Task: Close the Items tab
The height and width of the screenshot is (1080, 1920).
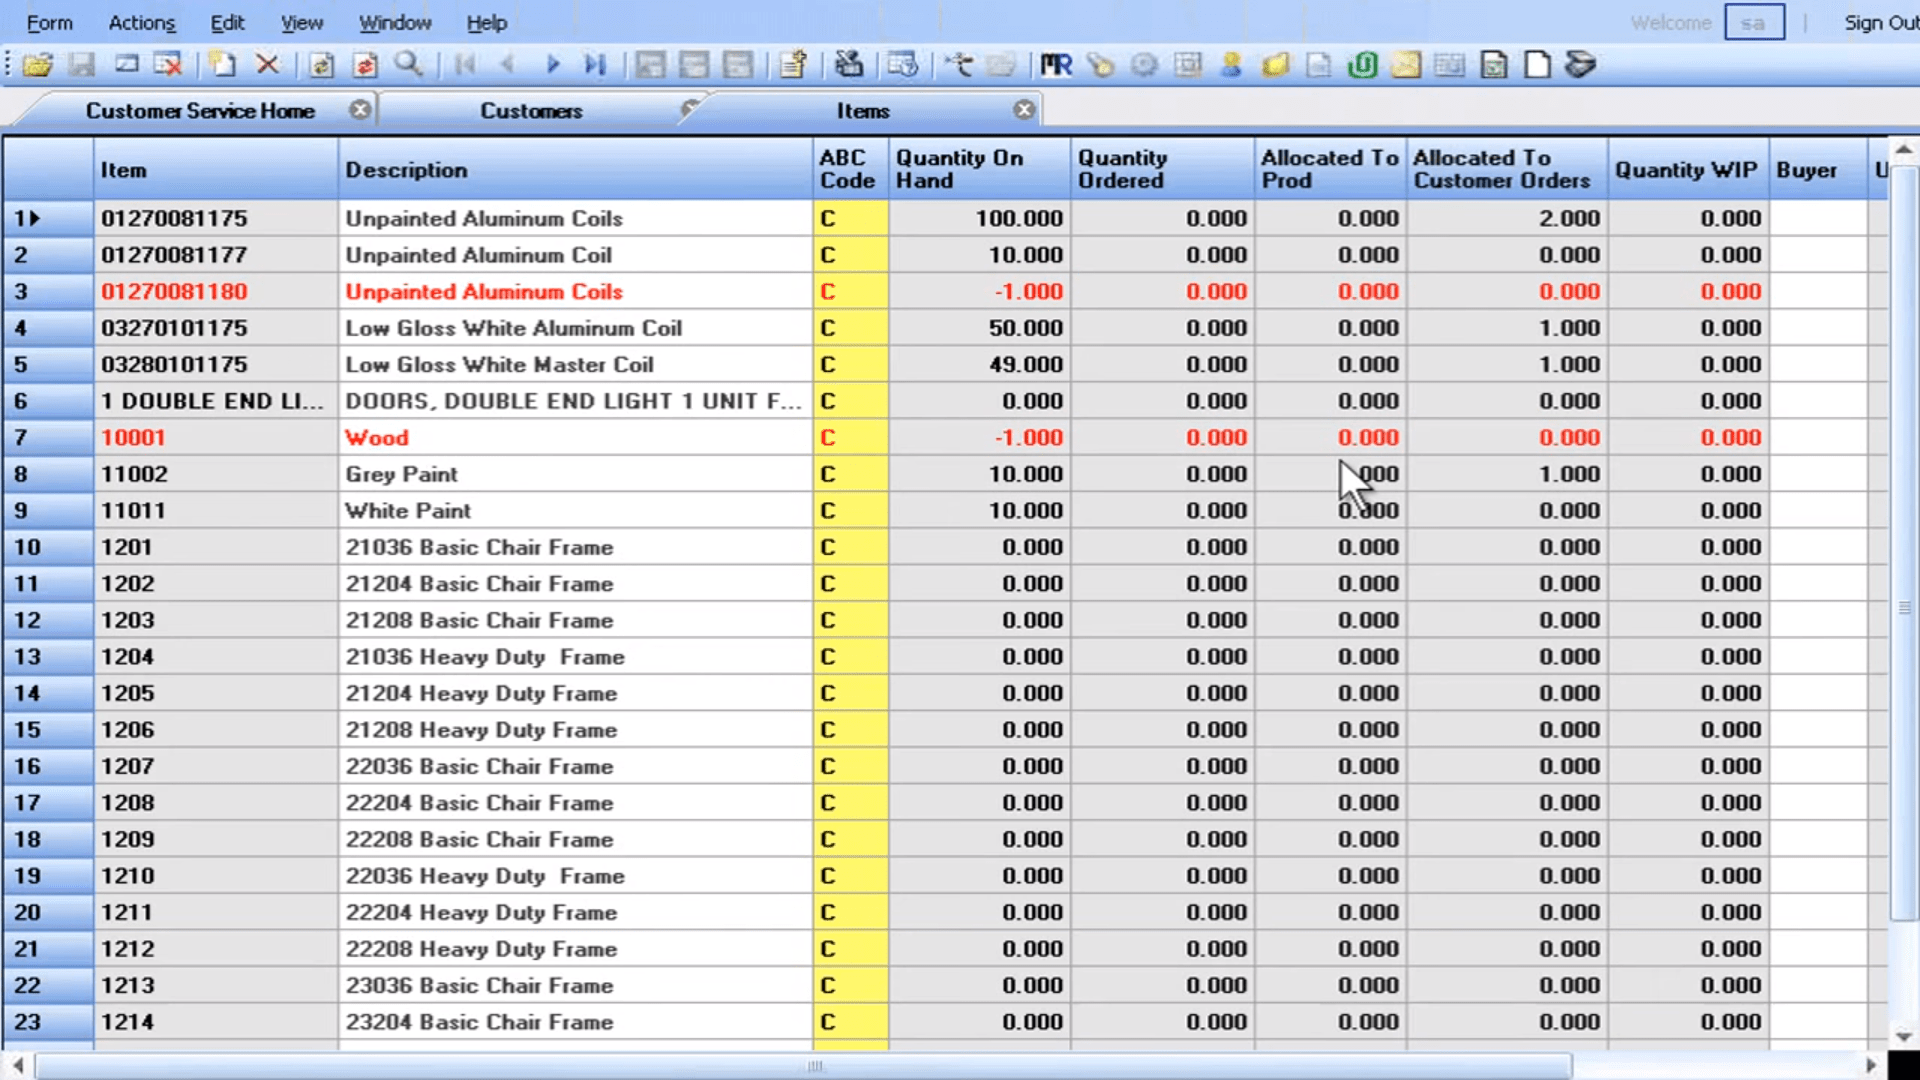Action: point(1024,110)
